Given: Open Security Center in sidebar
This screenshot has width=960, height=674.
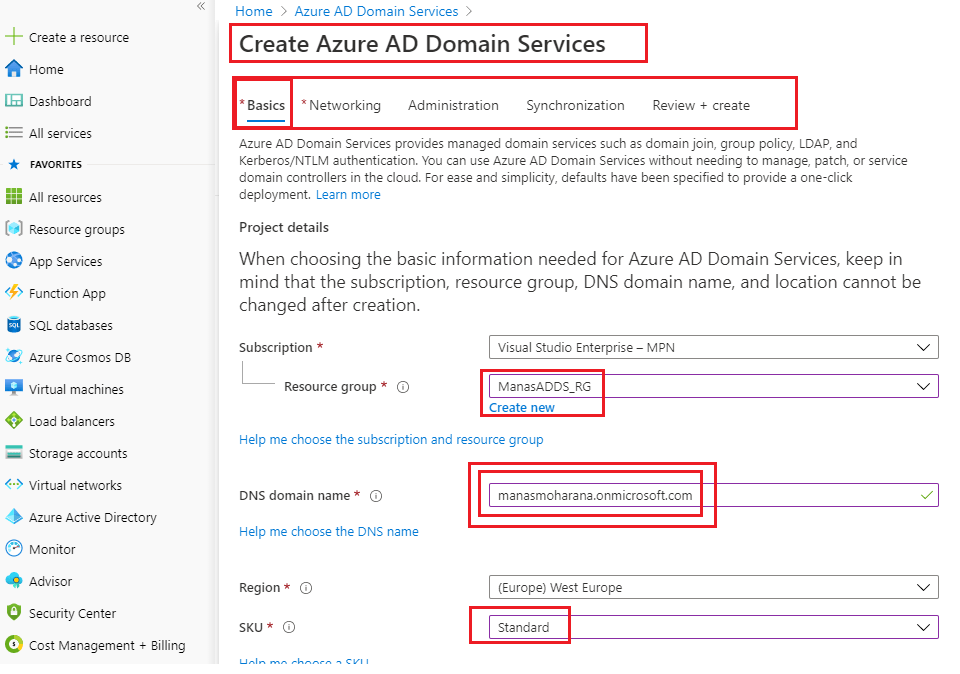Looking at the screenshot, I should 72,613.
